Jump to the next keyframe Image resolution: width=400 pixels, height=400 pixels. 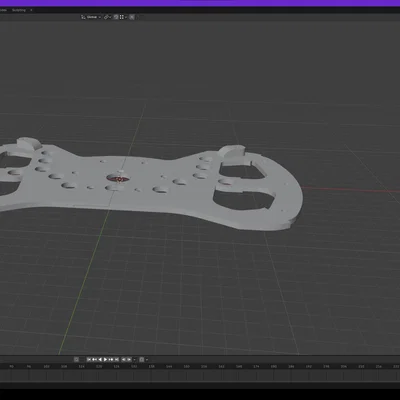111,359
